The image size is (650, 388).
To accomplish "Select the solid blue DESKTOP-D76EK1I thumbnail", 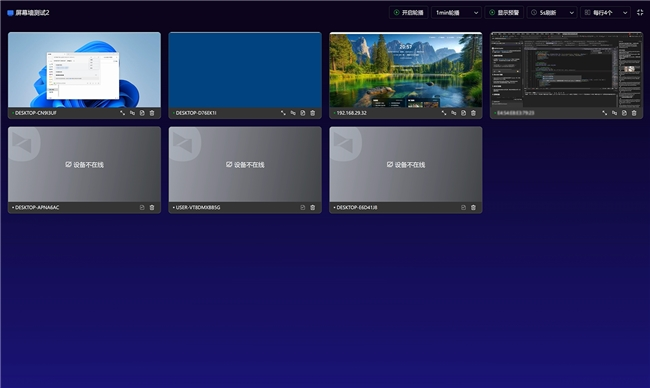I will click(245, 70).
